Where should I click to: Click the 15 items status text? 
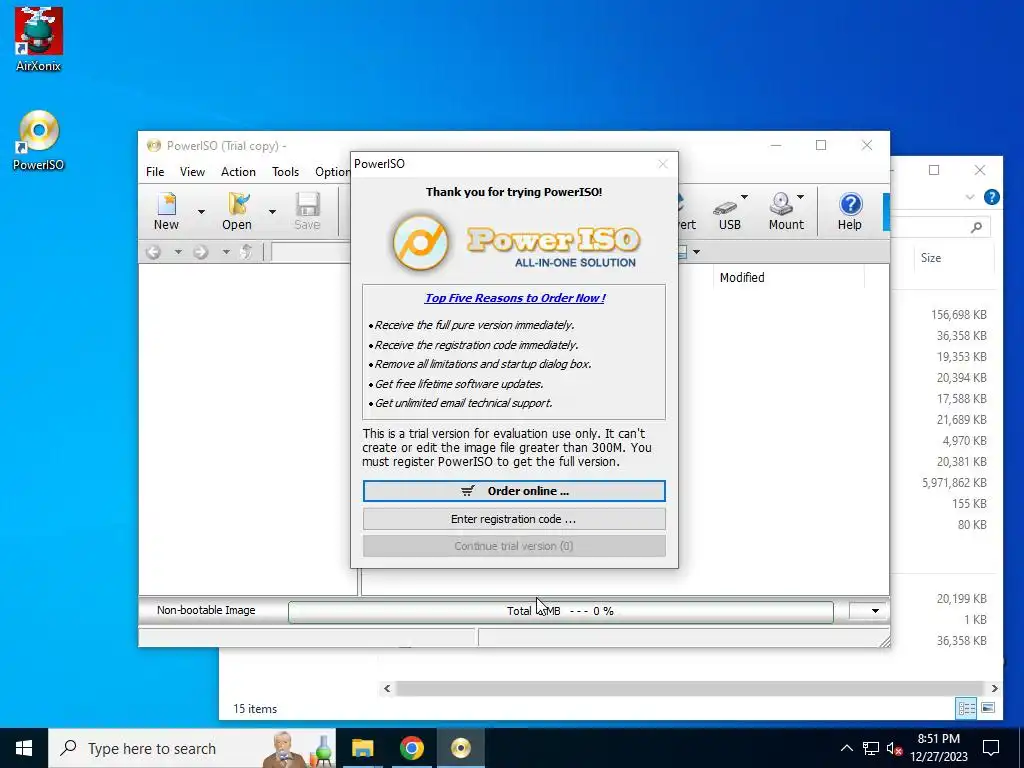point(255,709)
